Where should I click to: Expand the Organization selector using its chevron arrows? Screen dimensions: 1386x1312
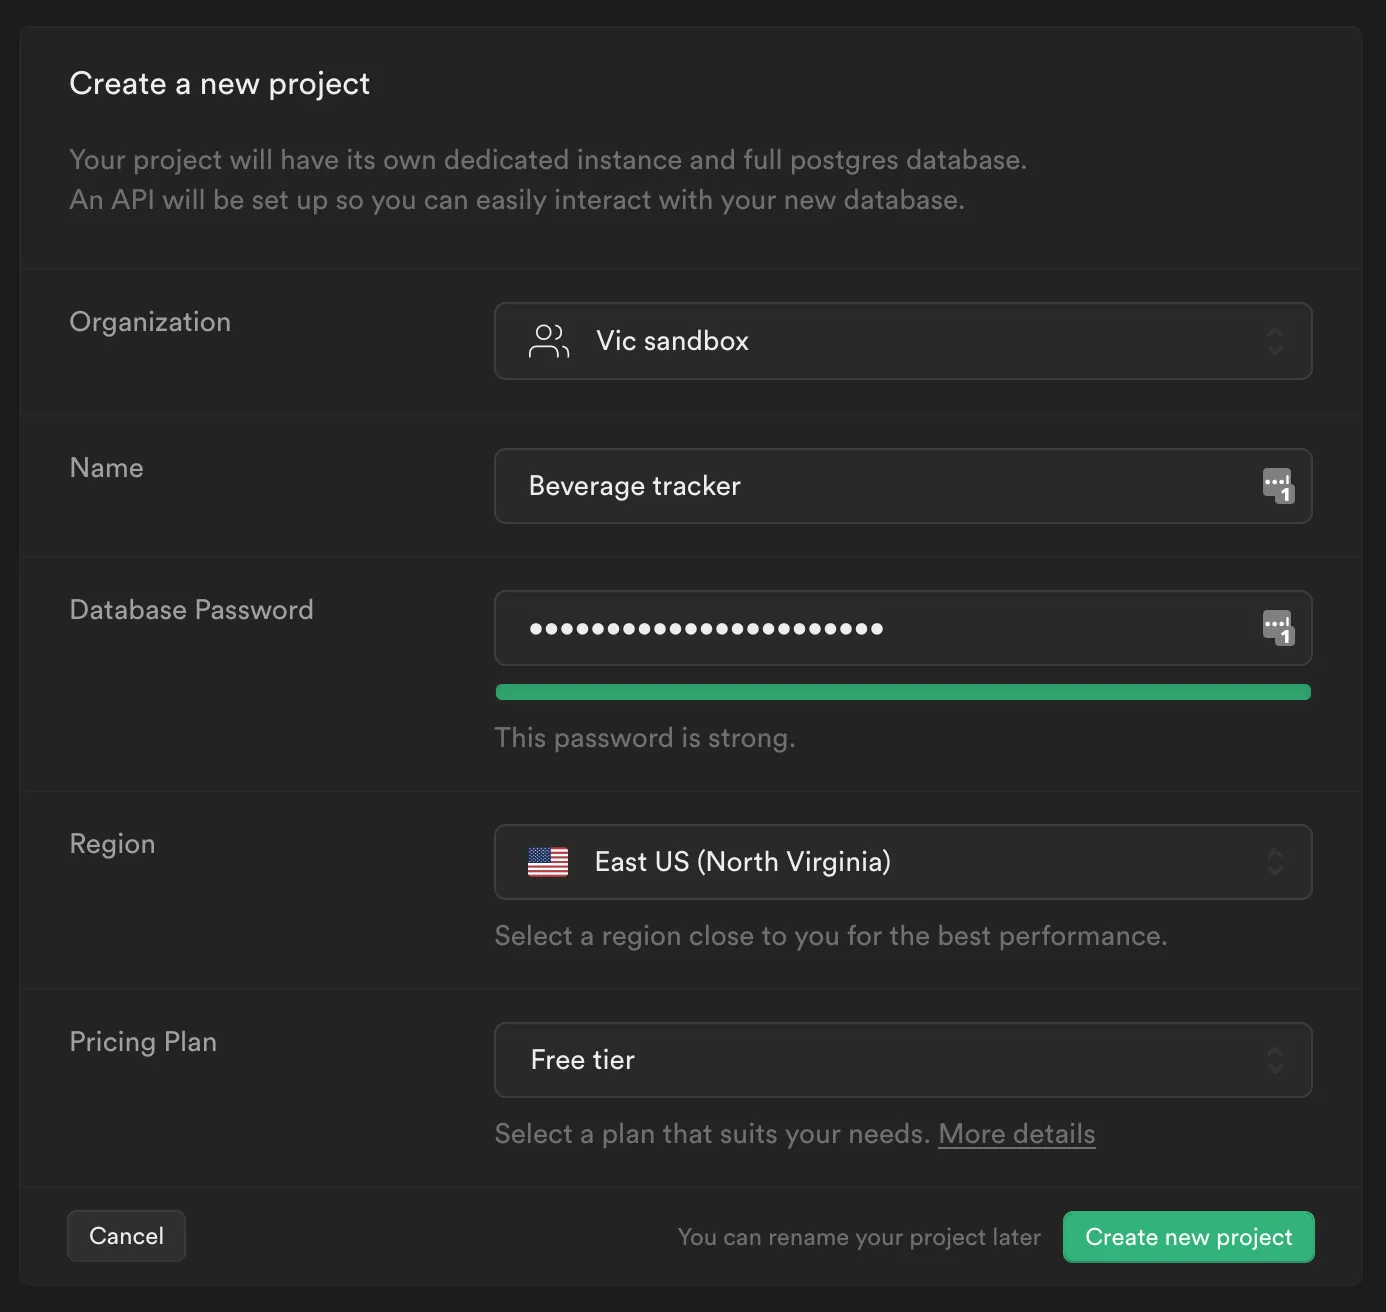[x=1275, y=341]
